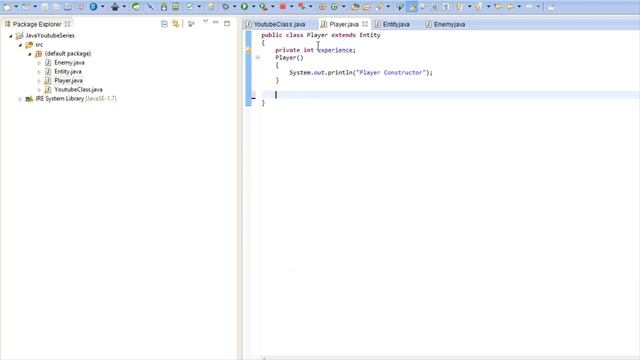
Task: Click the Forward navigation arrow icon
Action: click(529, 7)
